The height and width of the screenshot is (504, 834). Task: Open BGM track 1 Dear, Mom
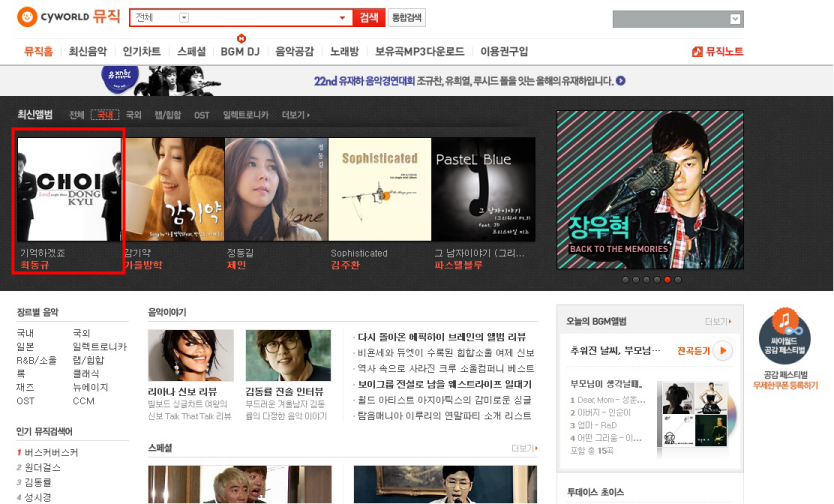coord(607,400)
